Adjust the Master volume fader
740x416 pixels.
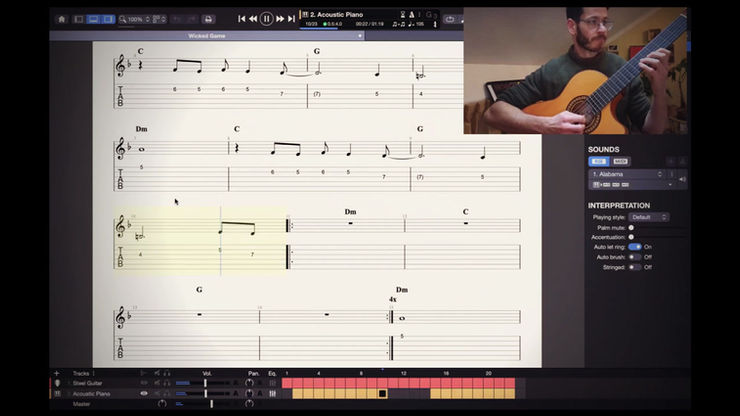coord(211,404)
